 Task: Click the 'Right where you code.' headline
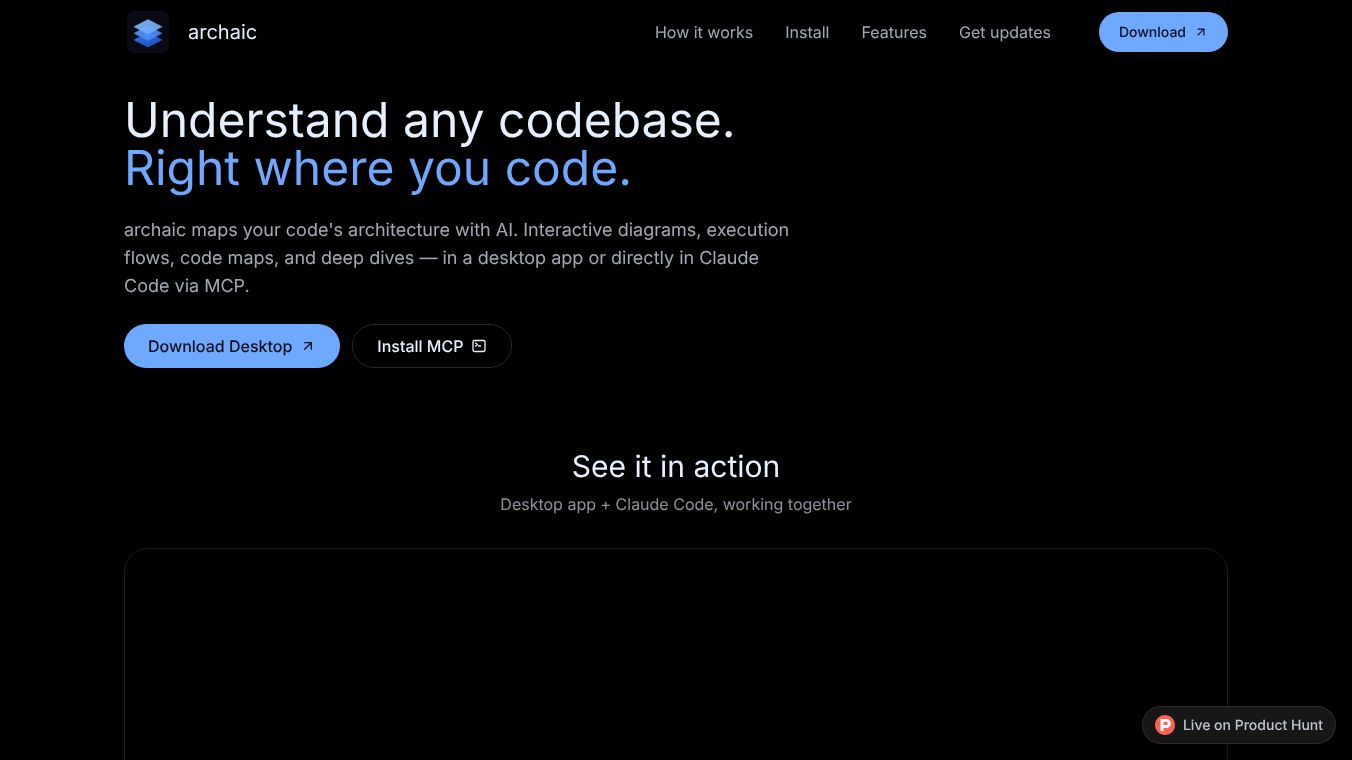[x=378, y=169]
